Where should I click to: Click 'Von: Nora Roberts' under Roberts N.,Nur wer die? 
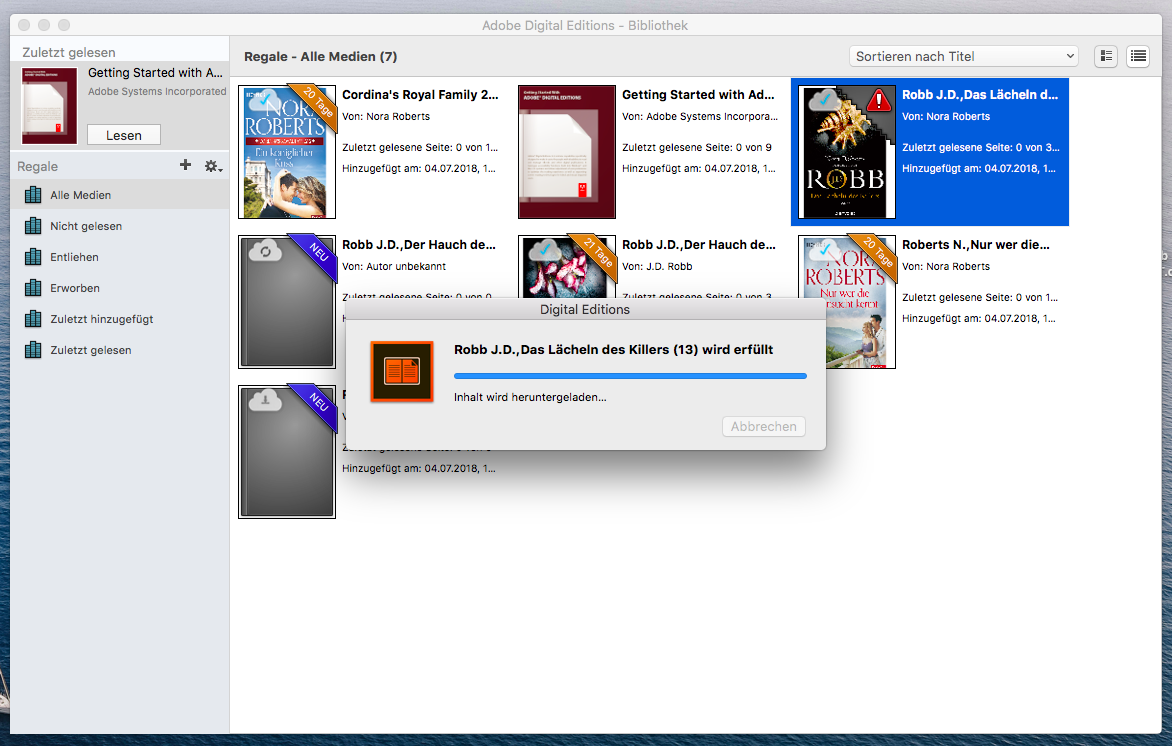coord(946,267)
